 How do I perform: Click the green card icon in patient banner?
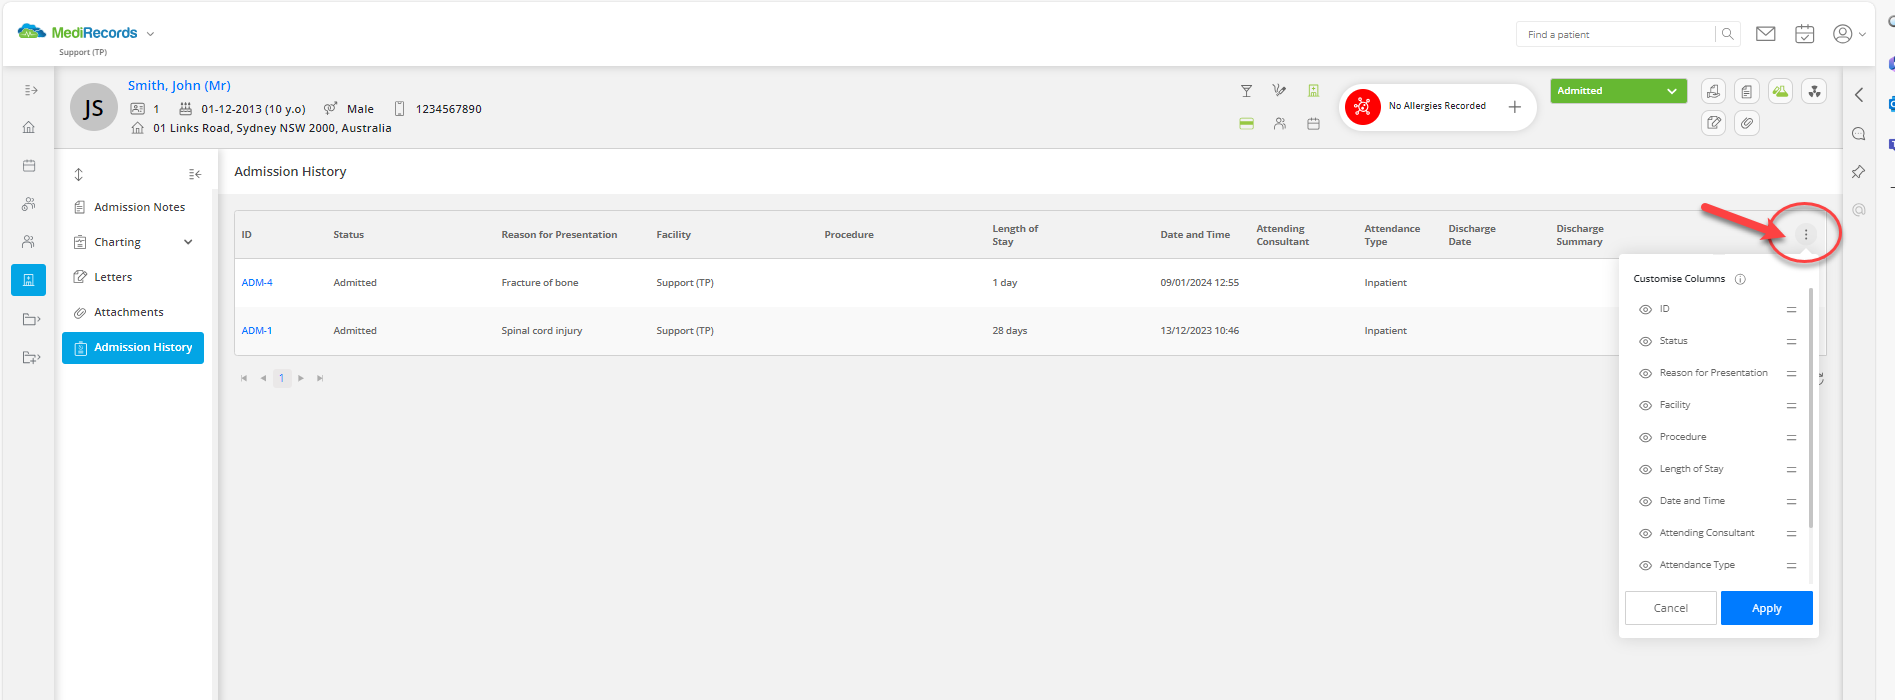coord(1246,124)
